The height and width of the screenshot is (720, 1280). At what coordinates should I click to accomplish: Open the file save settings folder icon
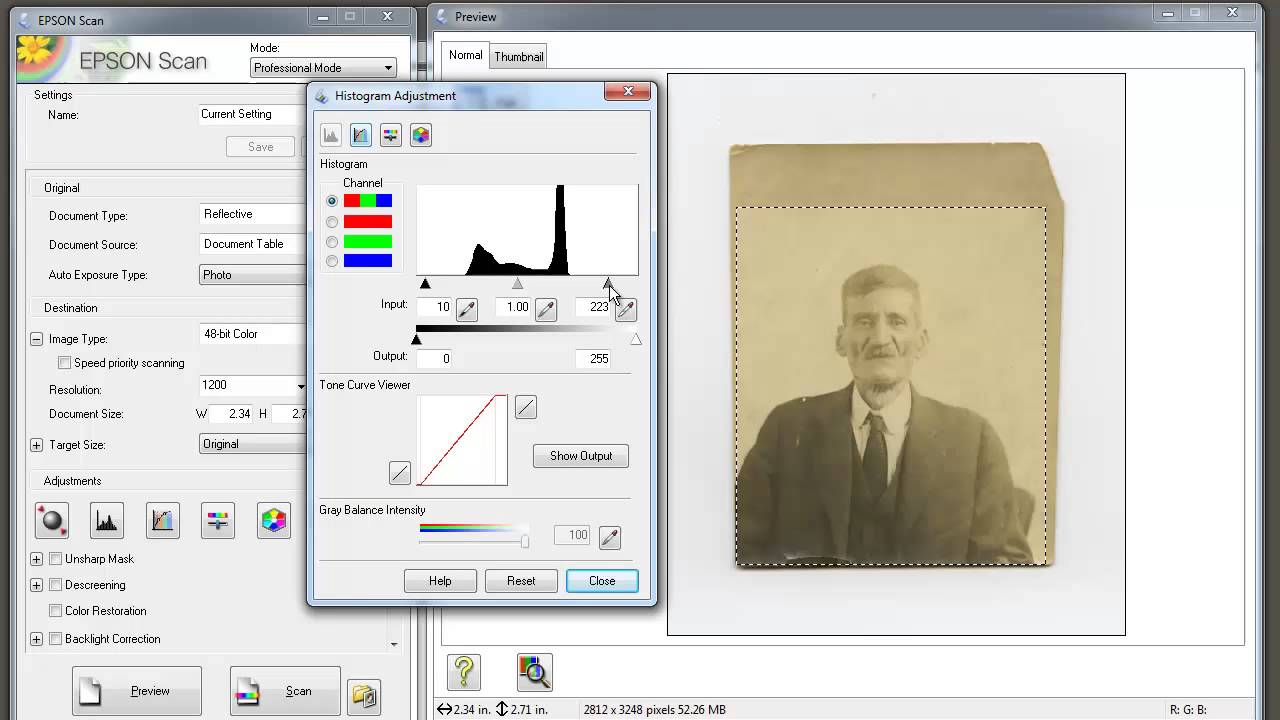[364, 696]
